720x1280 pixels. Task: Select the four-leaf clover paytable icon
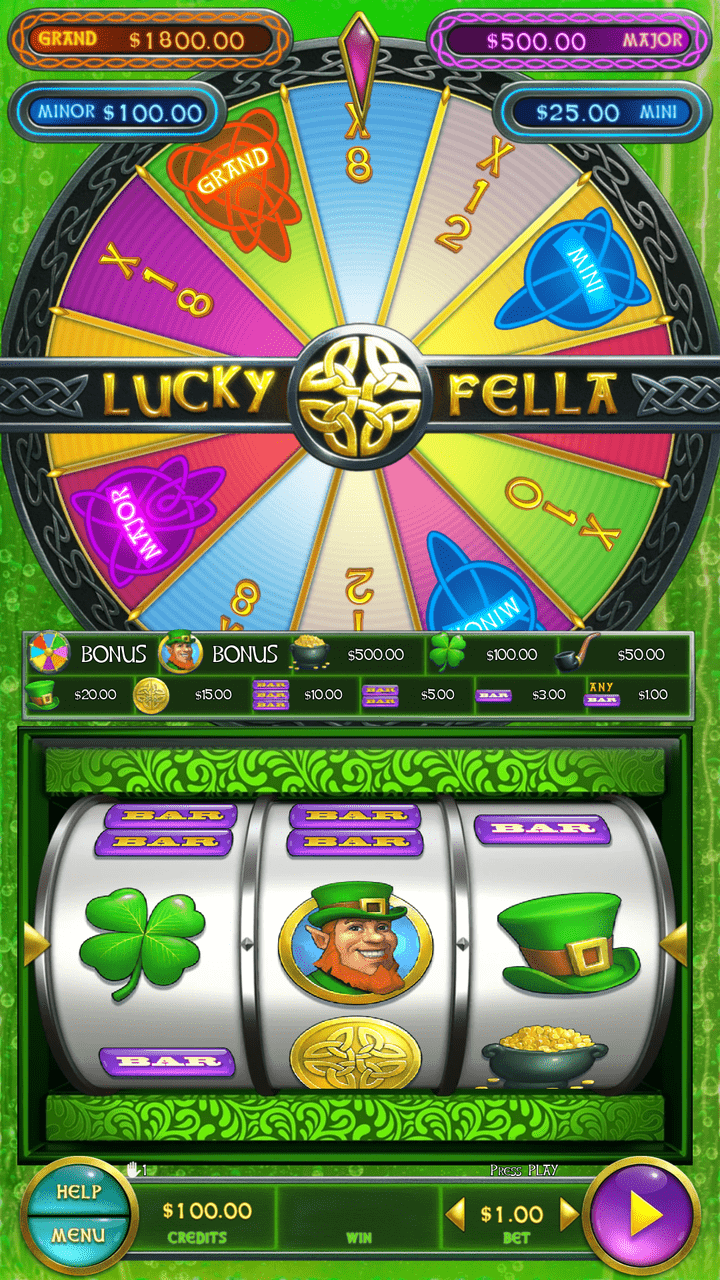[x=448, y=653]
